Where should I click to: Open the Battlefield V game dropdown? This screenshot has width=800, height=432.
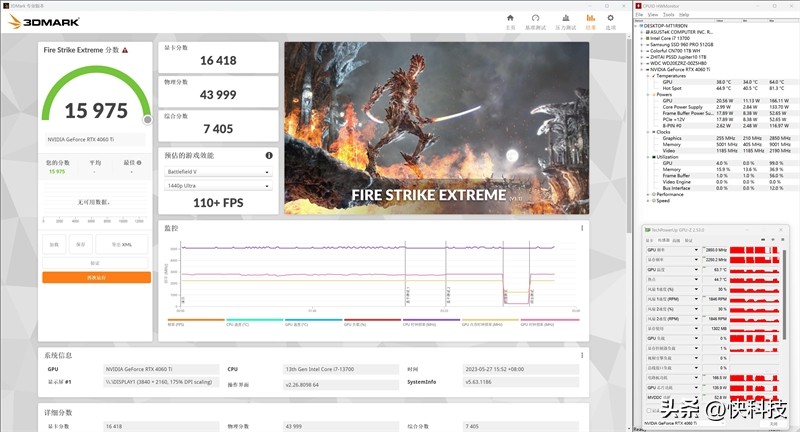point(218,172)
